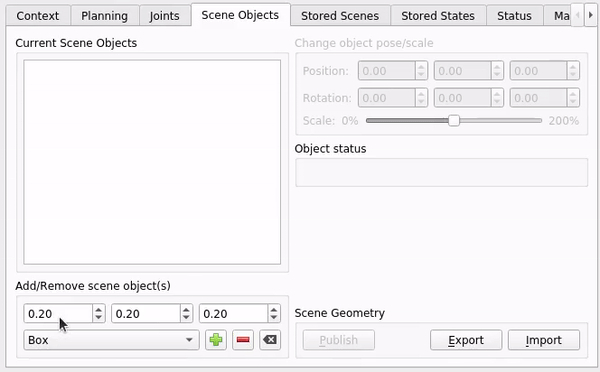Click the third object size field
Image resolution: width=600 pixels, height=372 pixels.
tap(233, 314)
